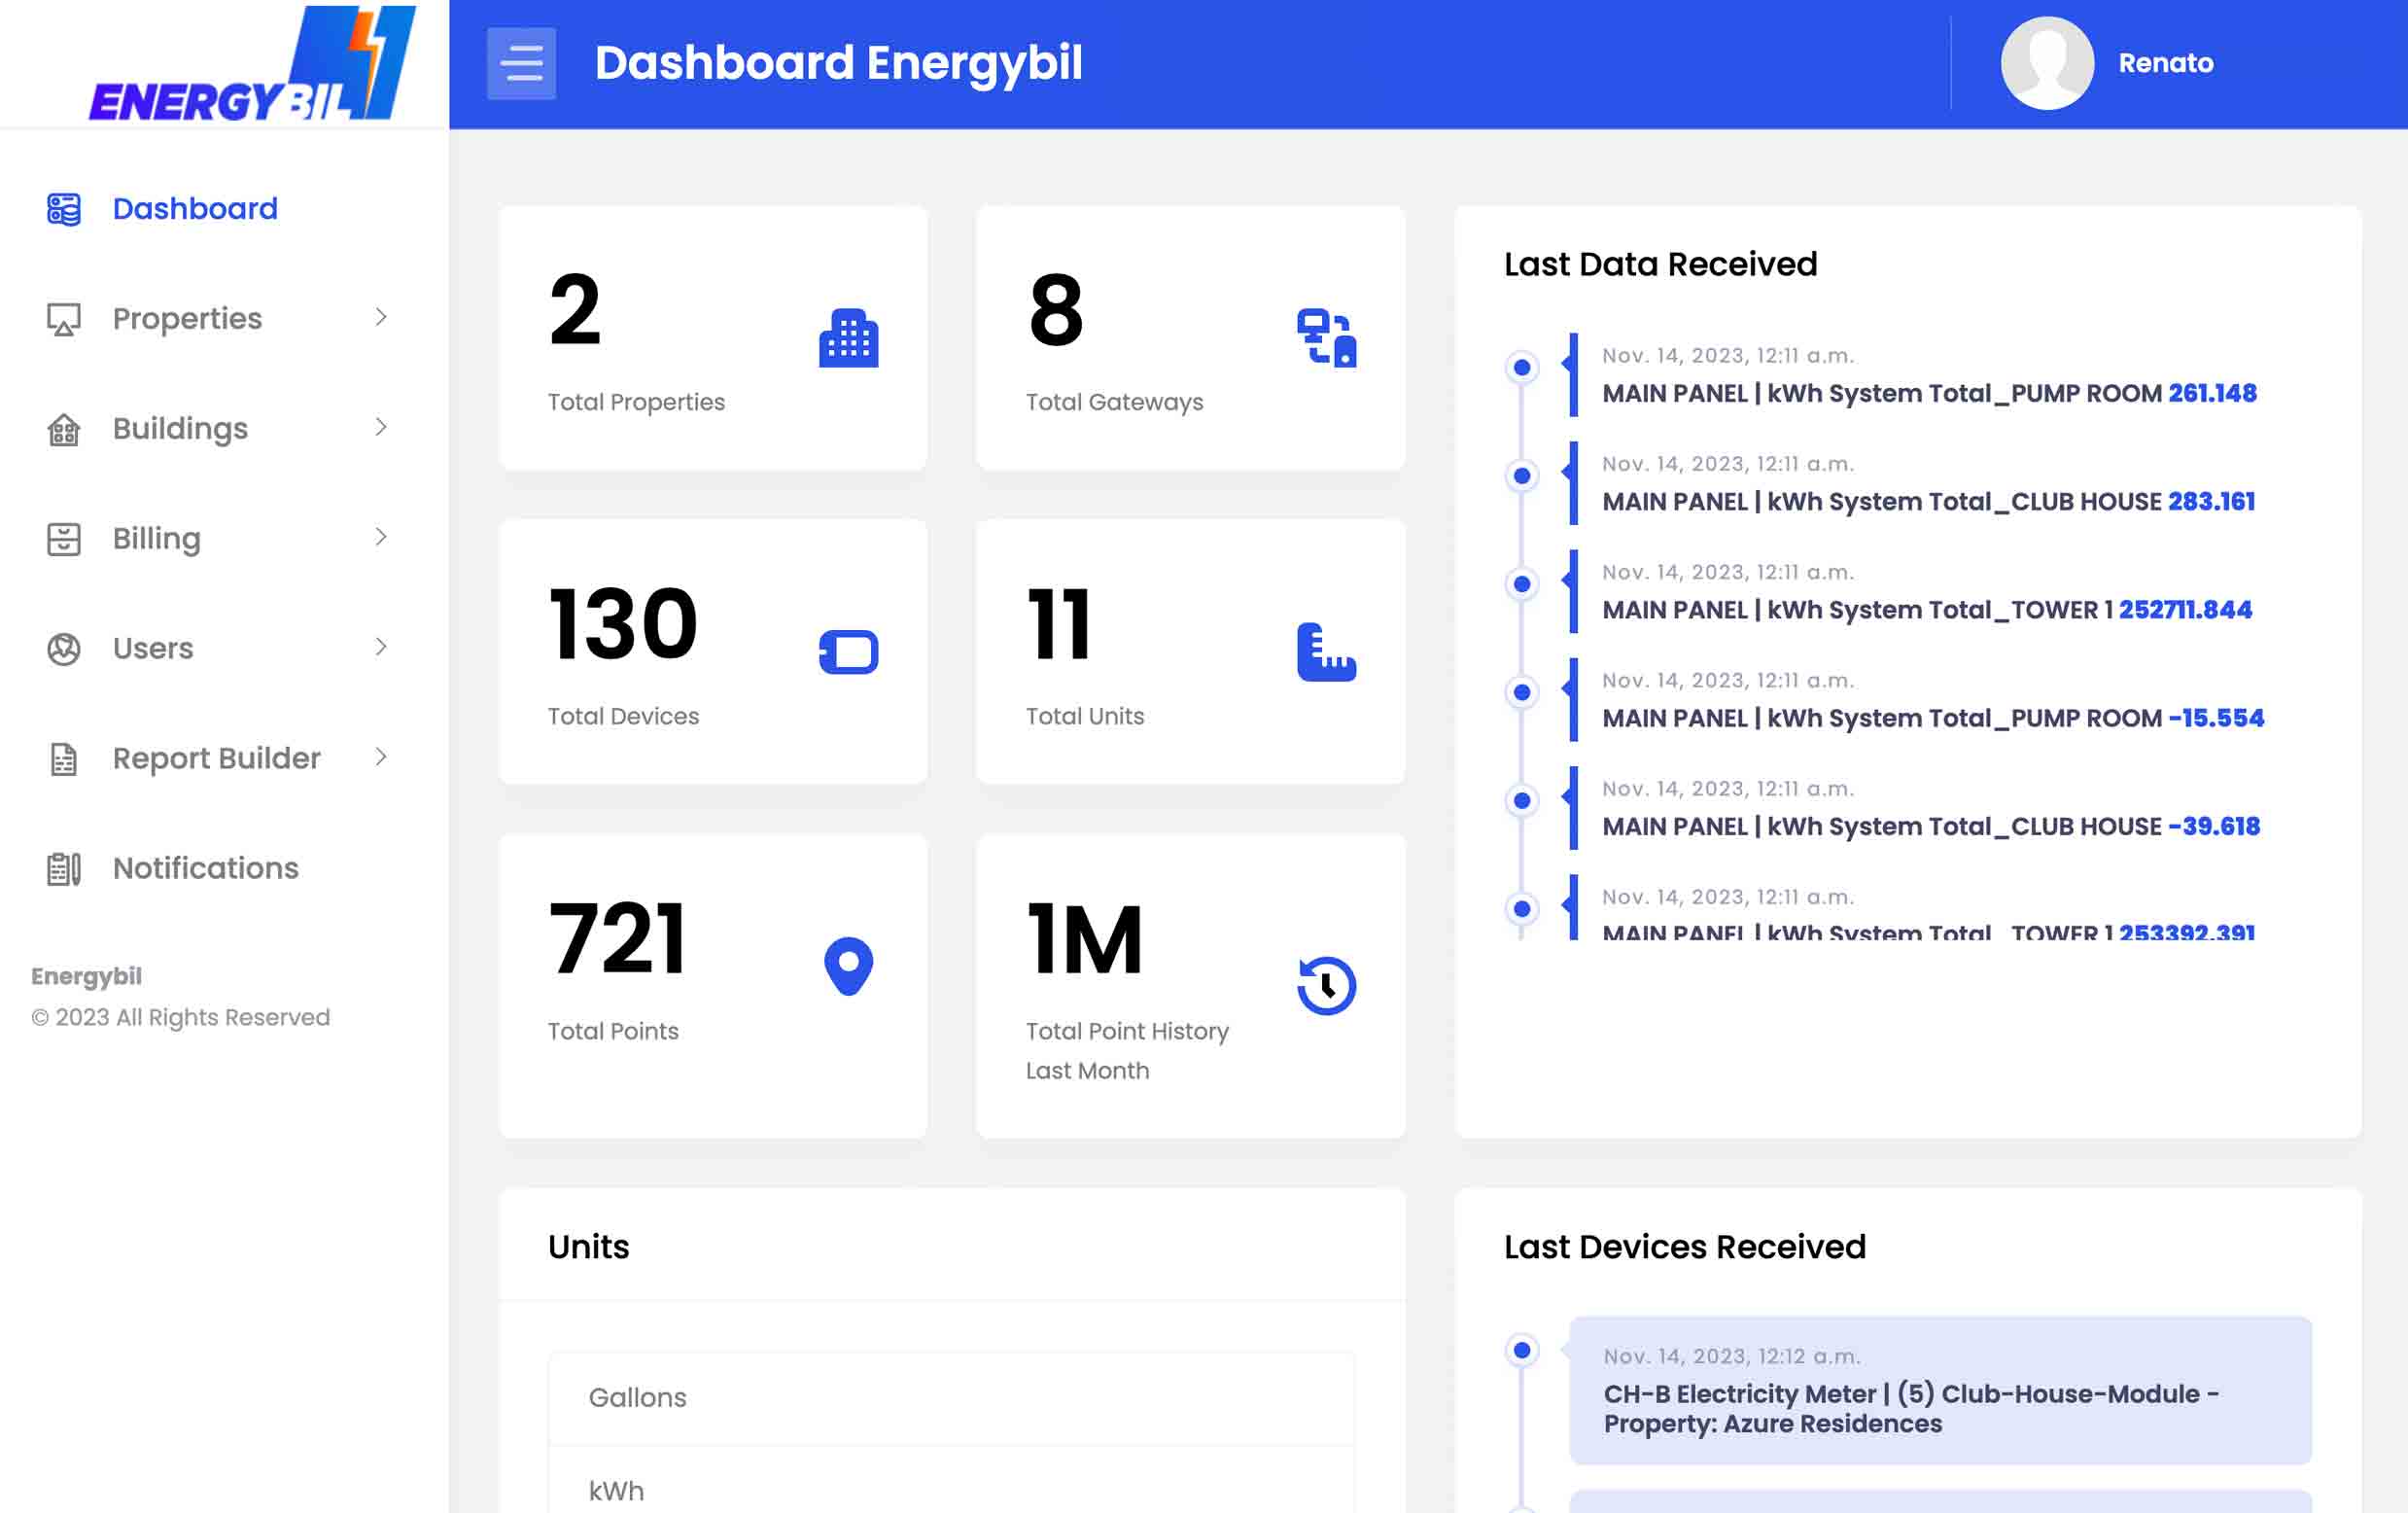Click the Total Devices icon

point(848,652)
